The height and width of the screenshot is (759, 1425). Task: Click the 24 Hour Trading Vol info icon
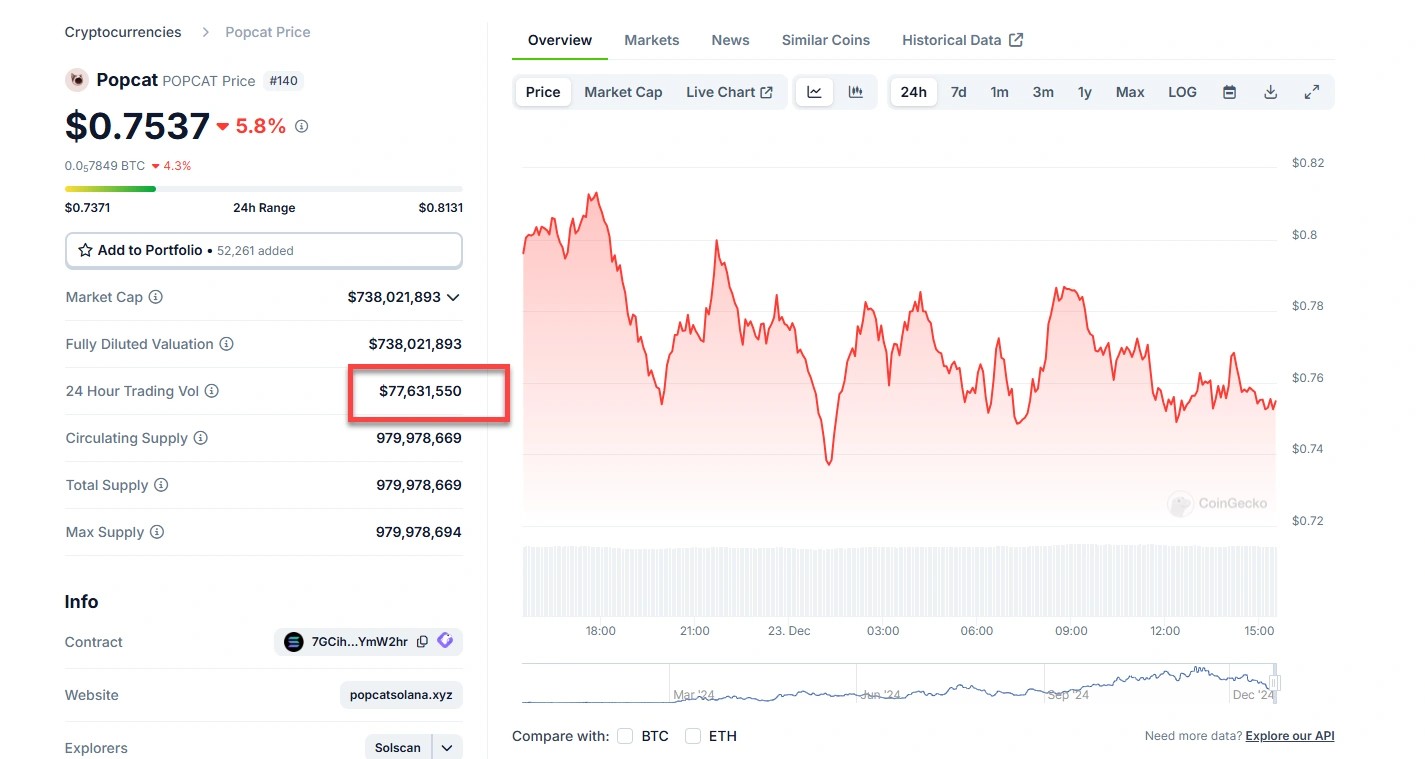pos(212,391)
